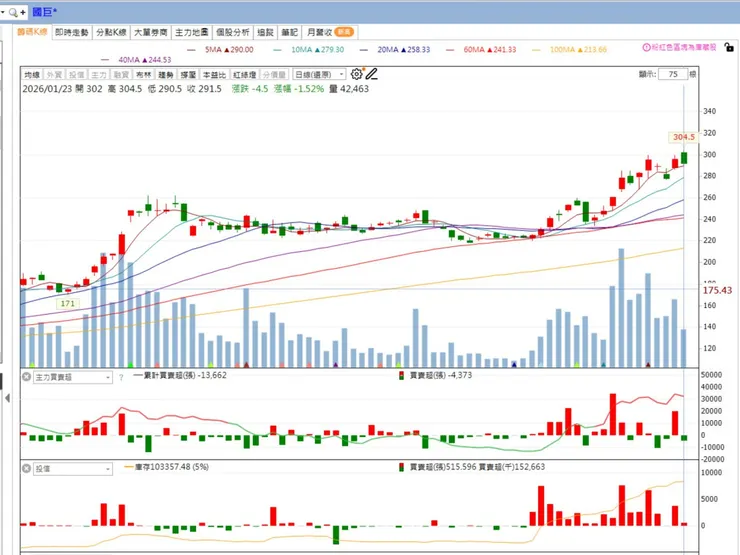Click the 40MA purple line swatch
The image size is (740, 555).
point(105,60)
